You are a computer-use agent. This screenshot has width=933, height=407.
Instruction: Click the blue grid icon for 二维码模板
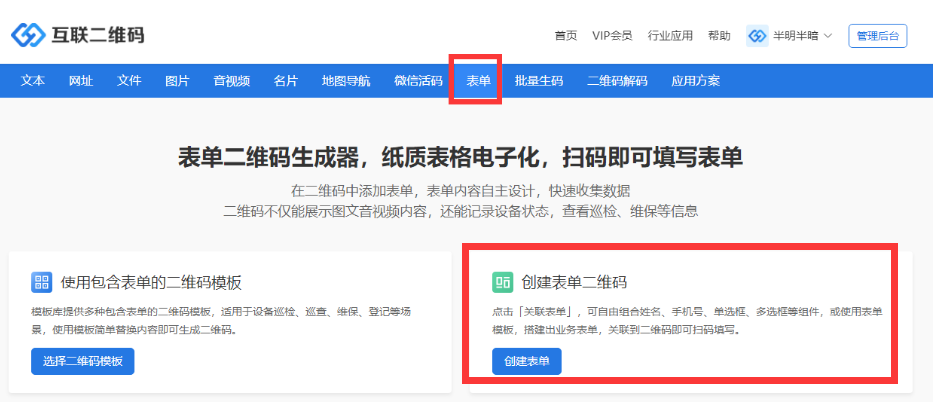tap(42, 281)
